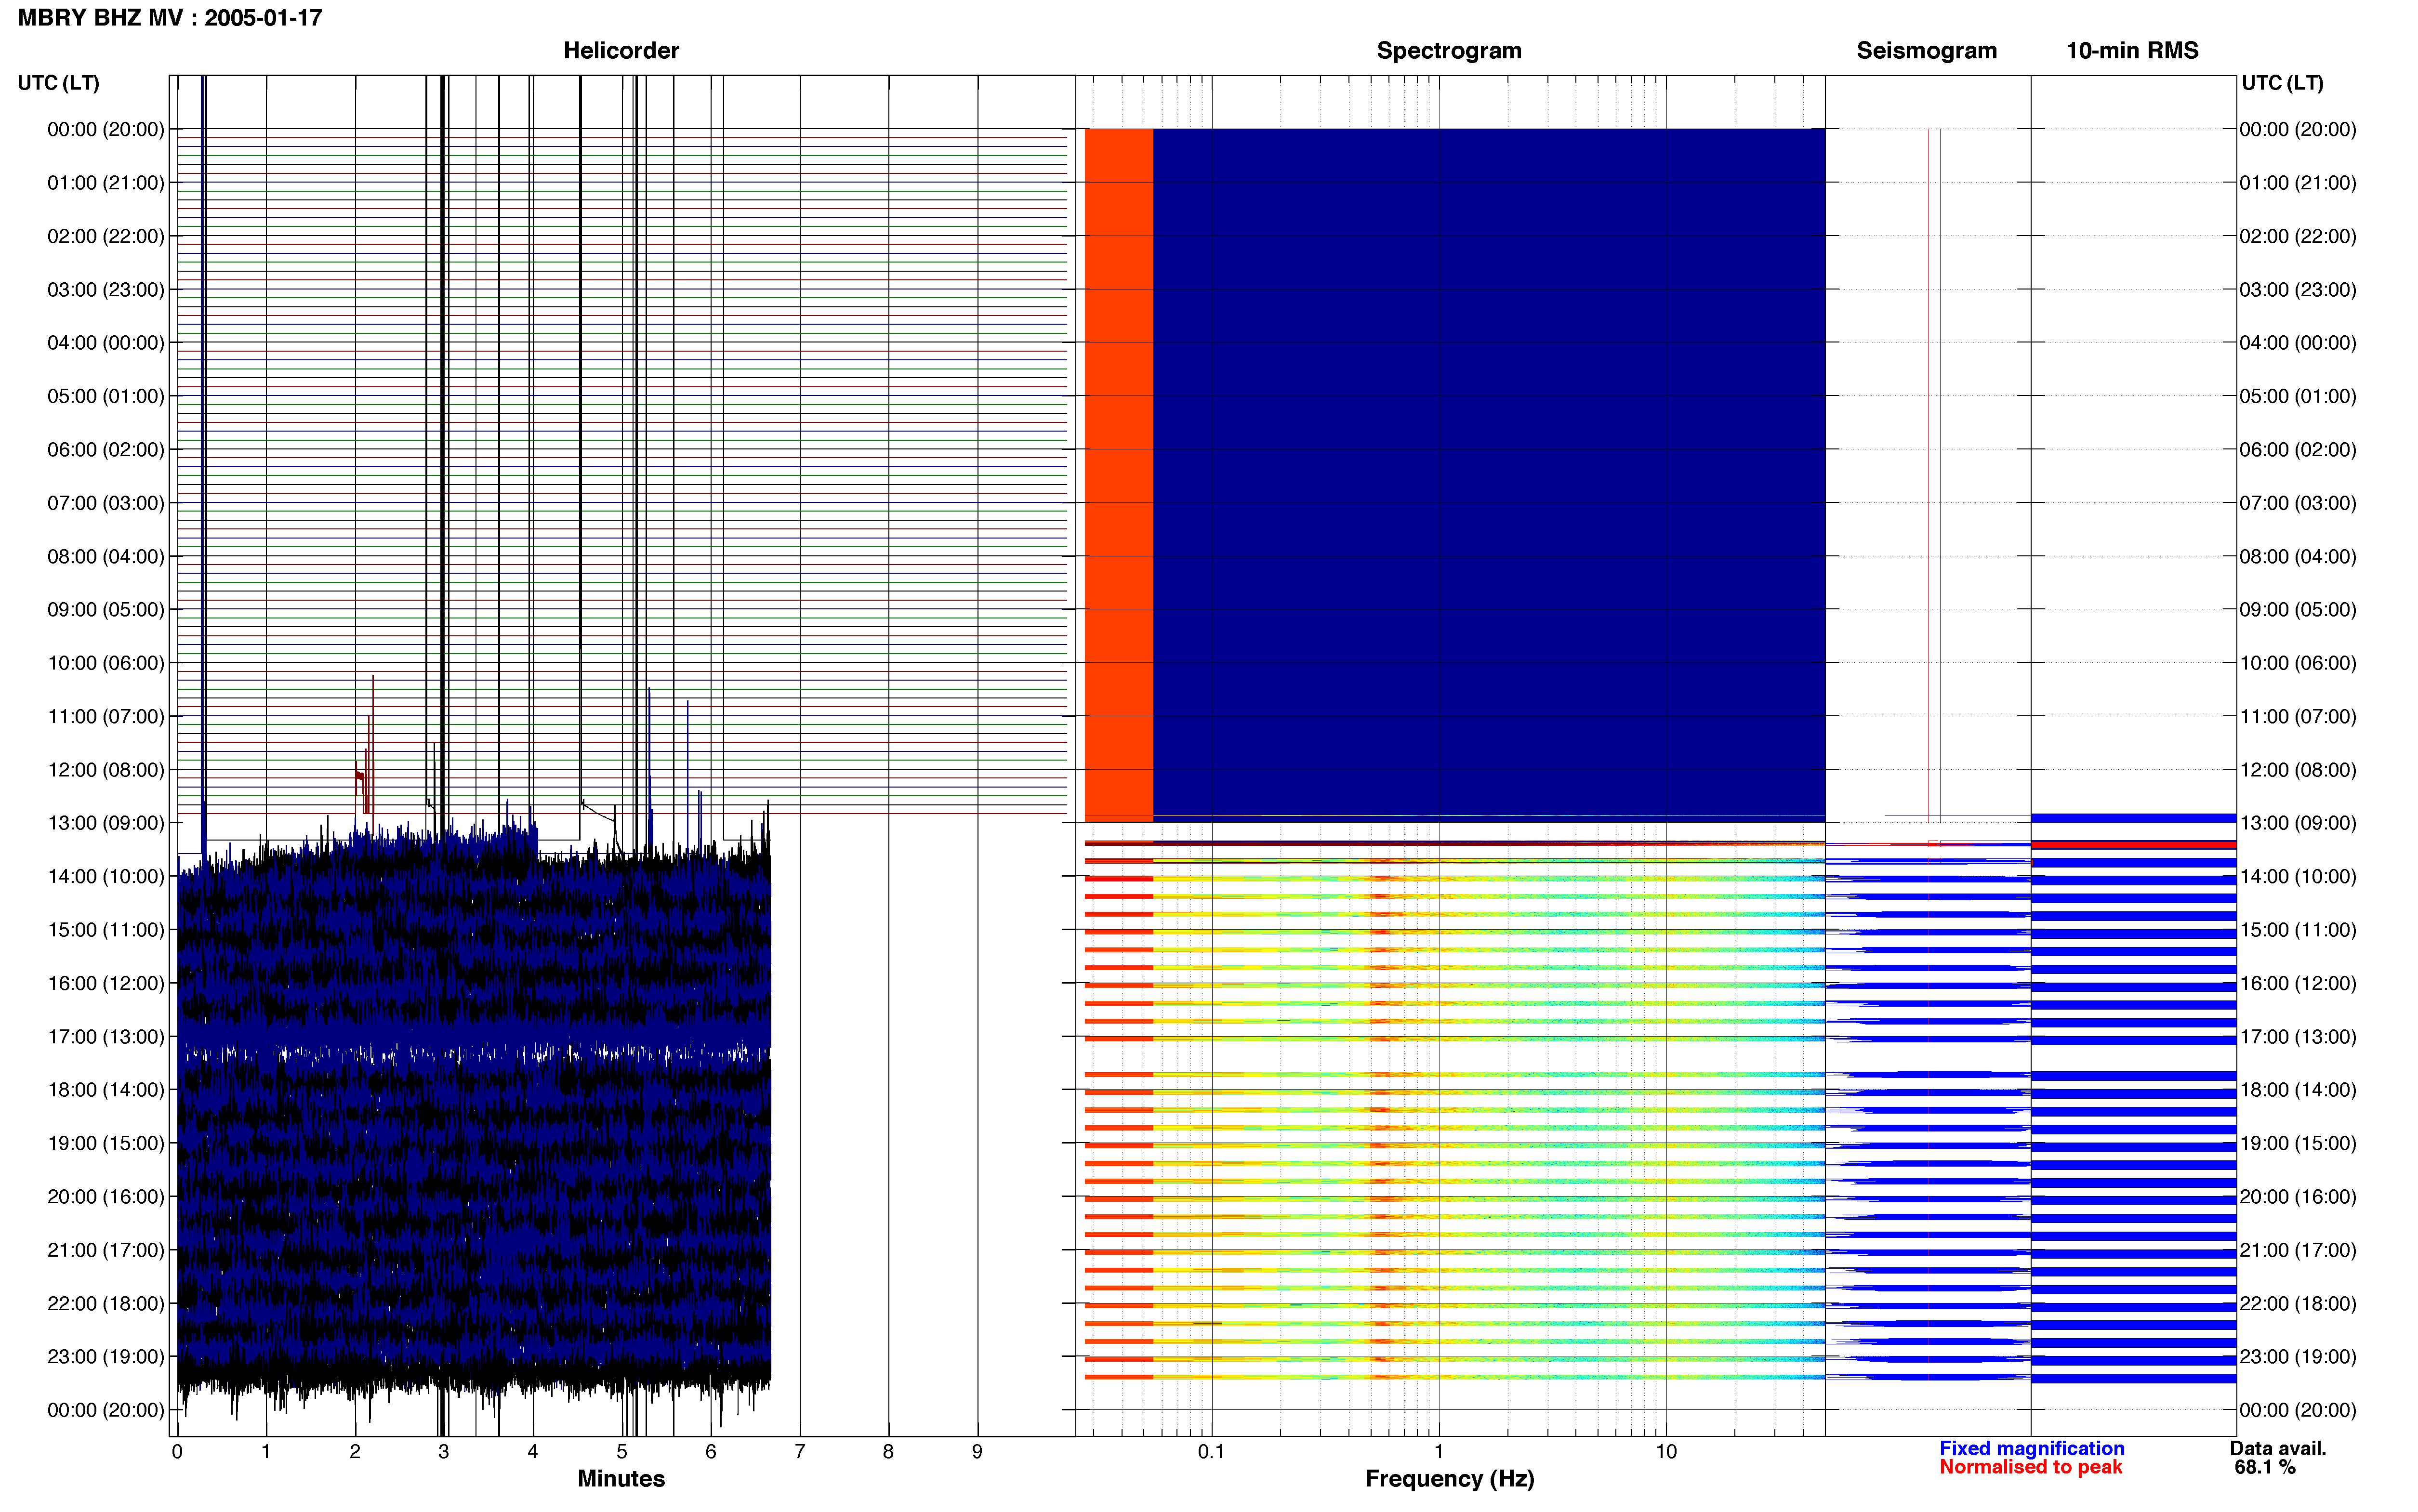Click '20:00 (16:00)' on the RMS-side time axis
The image size is (2418, 1512).
(x=2298, y=1197)
